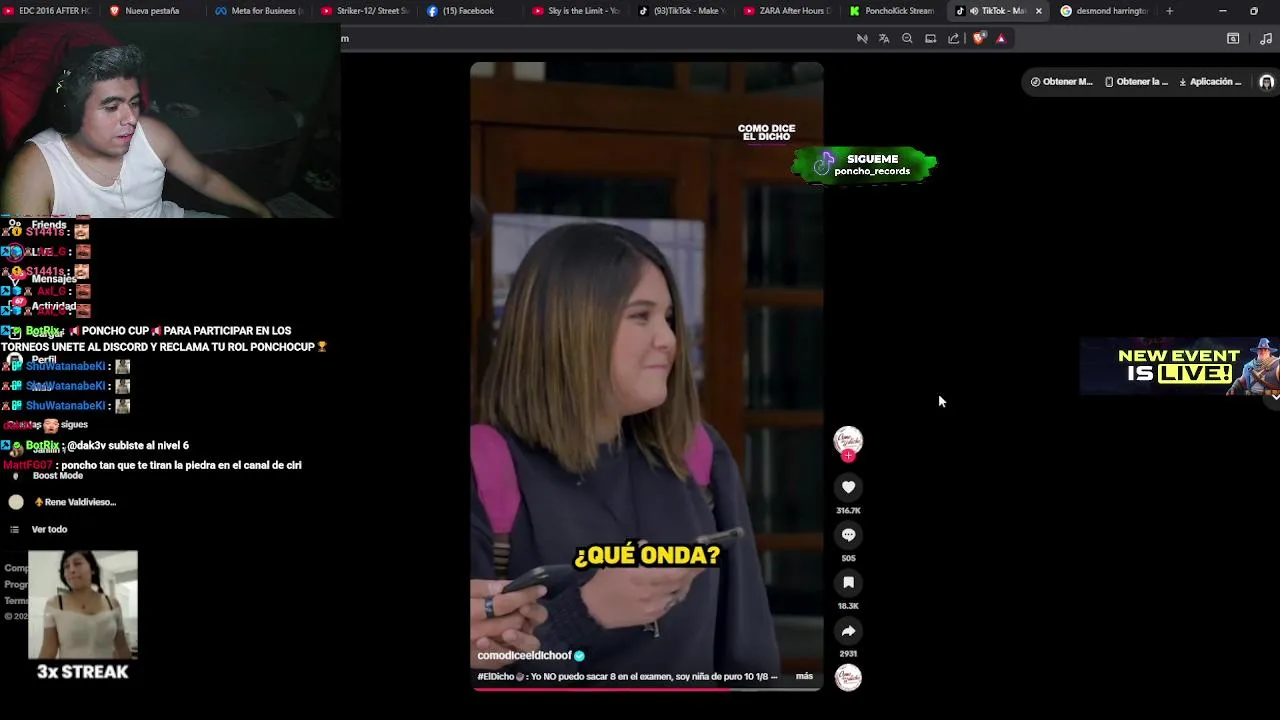Open the browser sidebar panel icon
The width and height of the screenshot is (1280, 720).
(1233, 38)
